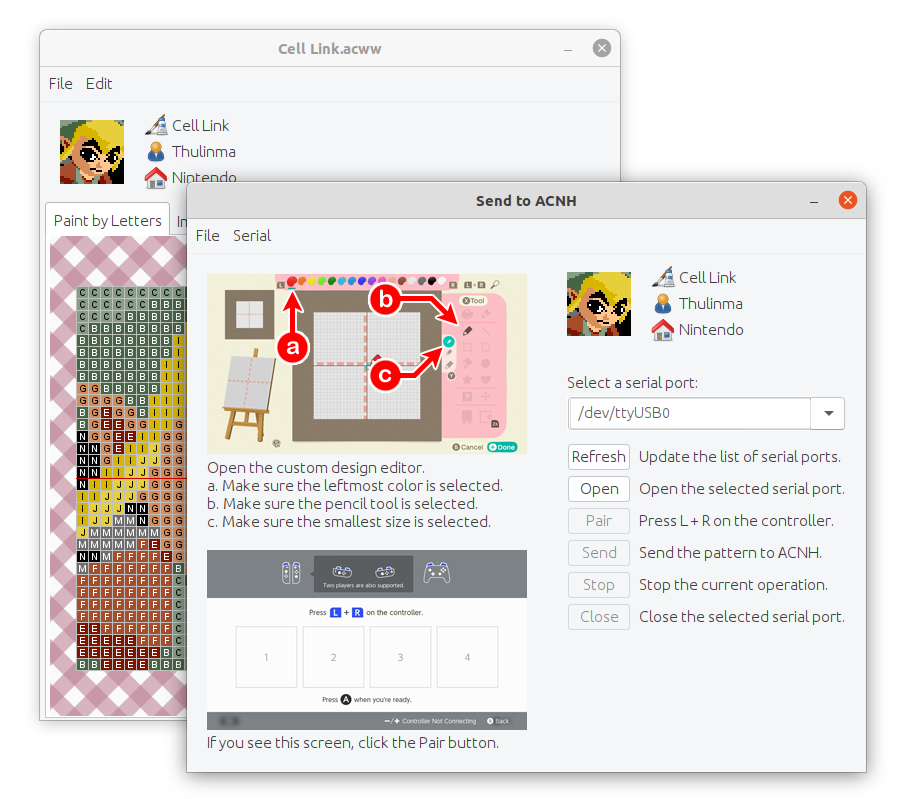
Task: Click 'Thulinma' author text in Send to ACNH
Action: pos(711,304)
